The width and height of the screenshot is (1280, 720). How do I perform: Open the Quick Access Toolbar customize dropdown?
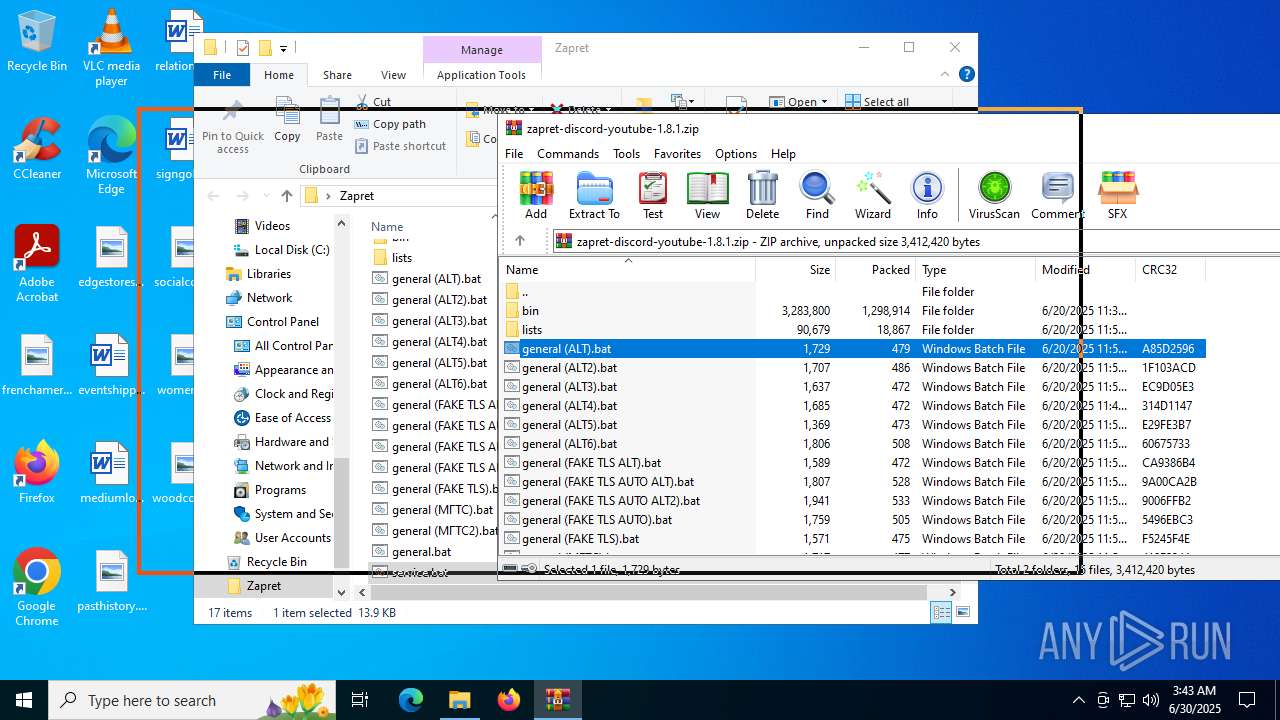(284, 48)
